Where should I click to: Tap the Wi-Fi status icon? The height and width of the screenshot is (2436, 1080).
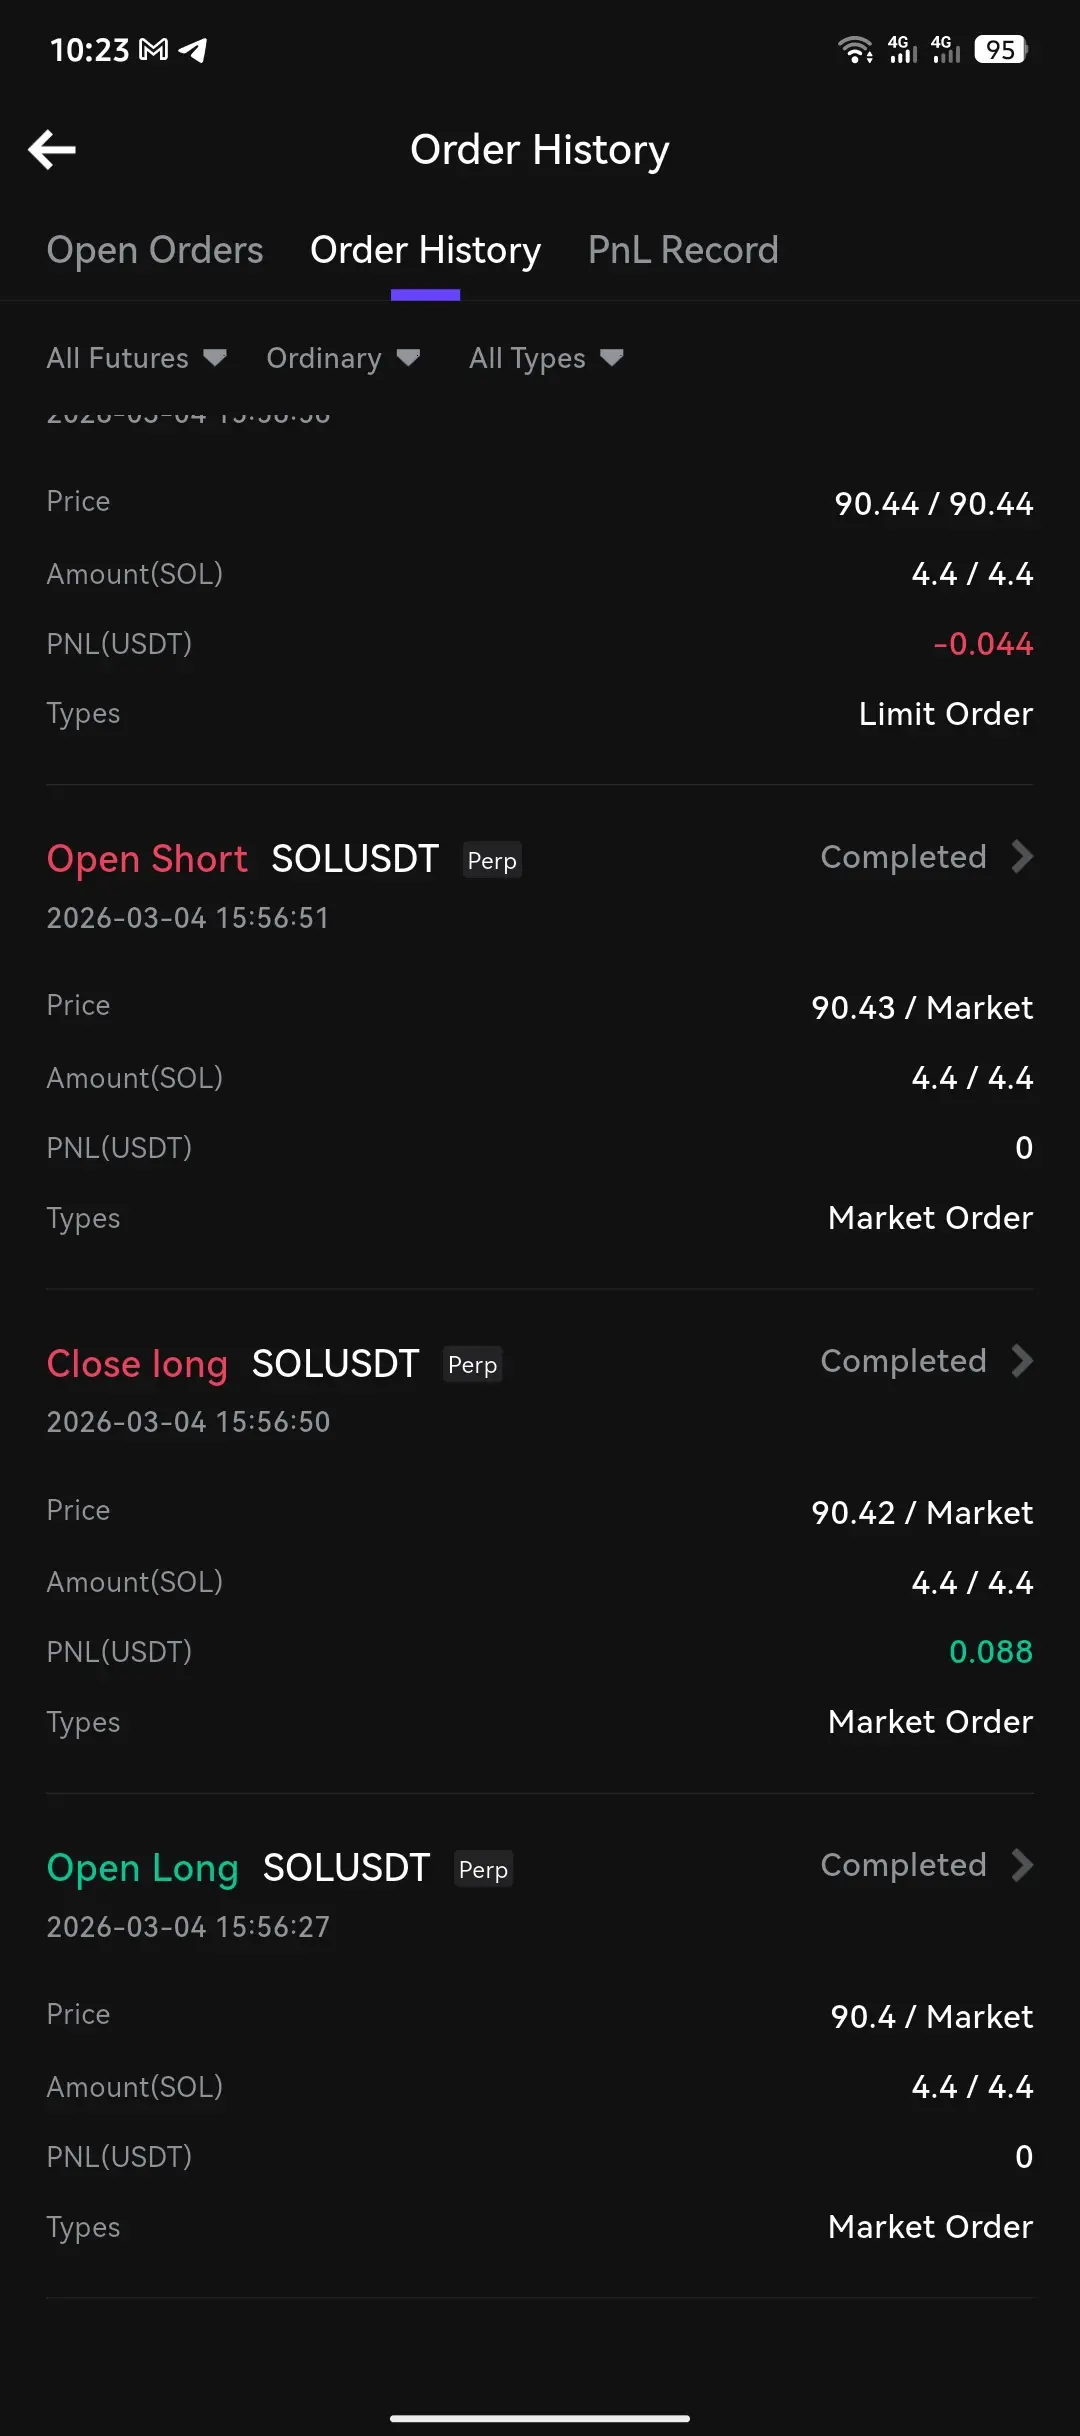click(855, 49)
